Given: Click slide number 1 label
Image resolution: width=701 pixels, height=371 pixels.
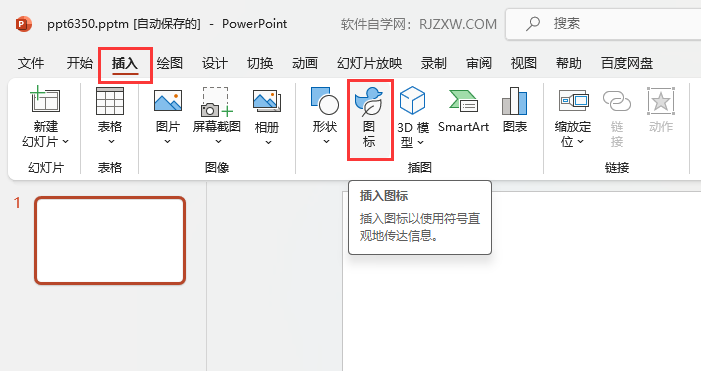Looking at the screenshot, I should pyautogui.click(x=17, y=203).
